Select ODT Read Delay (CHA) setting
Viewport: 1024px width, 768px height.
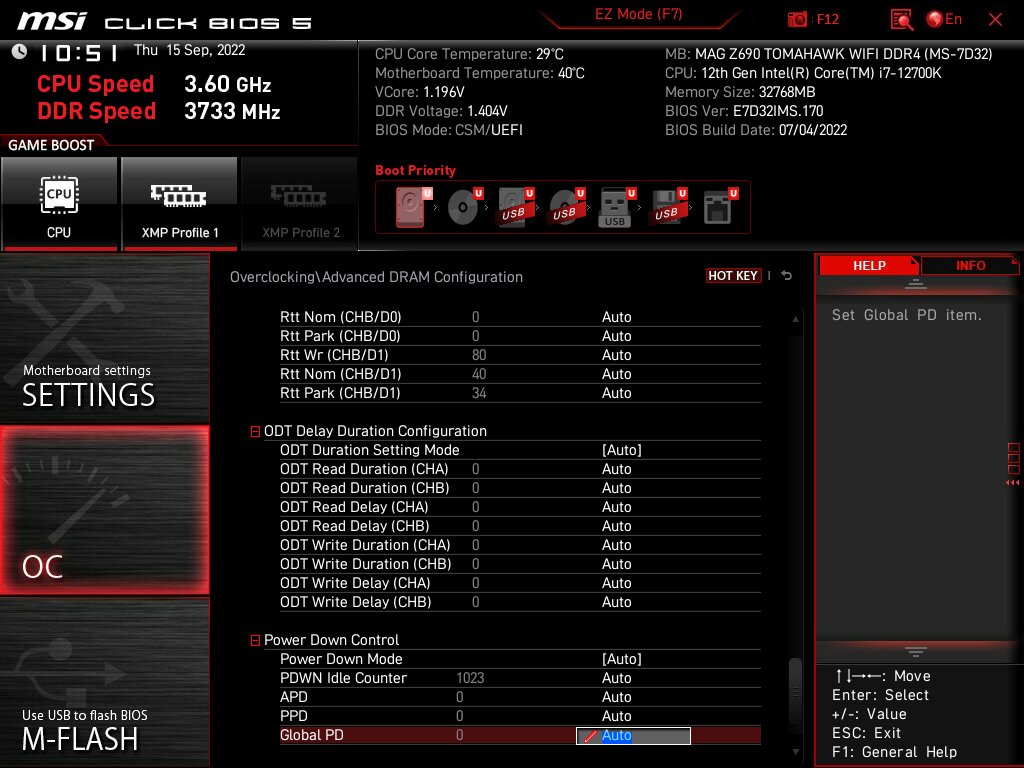point(520,507)
